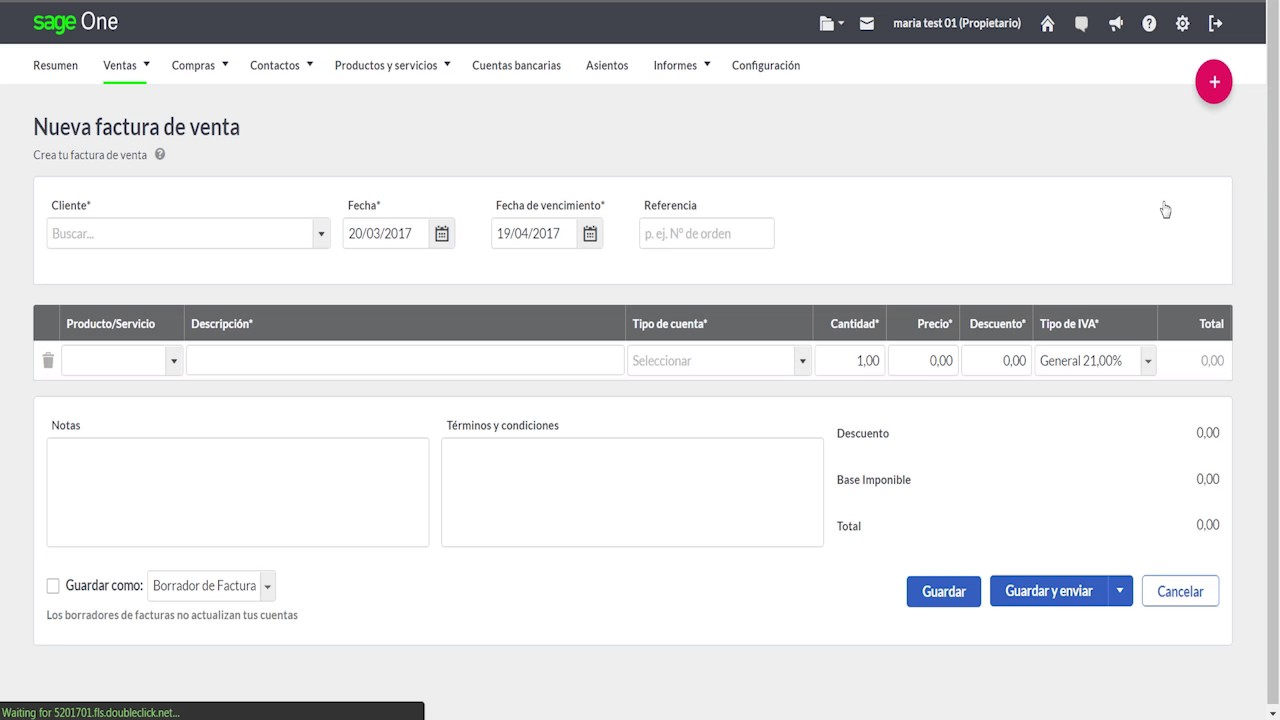Click the 'Base Imponible' label
Image resolution: width=1280 pixels, height=720 pixels.
(874, 480)
